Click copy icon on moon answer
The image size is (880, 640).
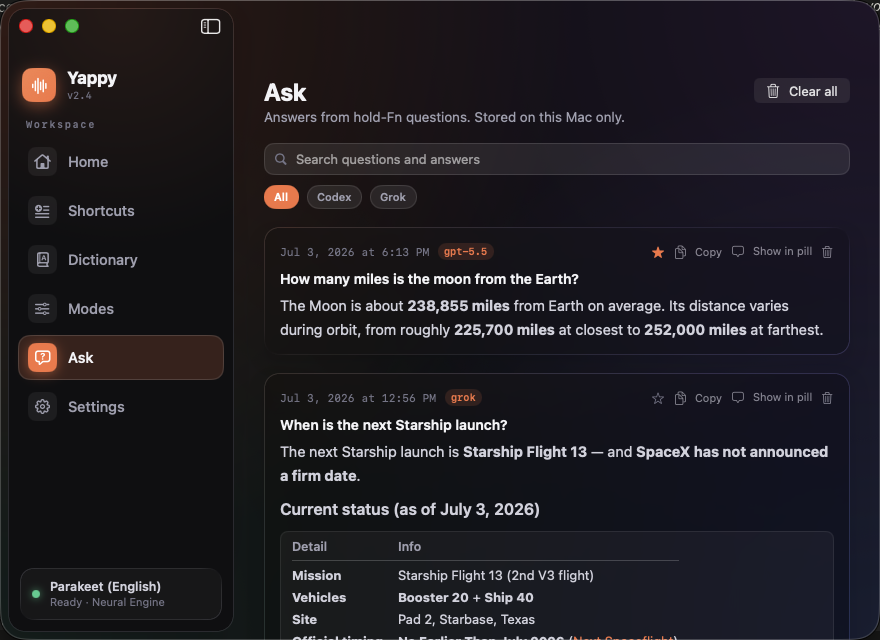pyautogui.click(x=680, y=252)
